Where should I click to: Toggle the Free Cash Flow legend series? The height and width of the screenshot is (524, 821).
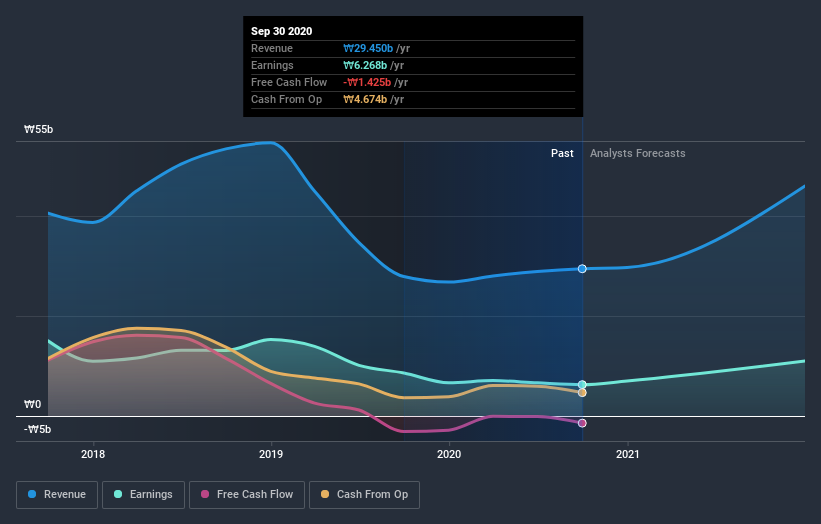[247, 495]
